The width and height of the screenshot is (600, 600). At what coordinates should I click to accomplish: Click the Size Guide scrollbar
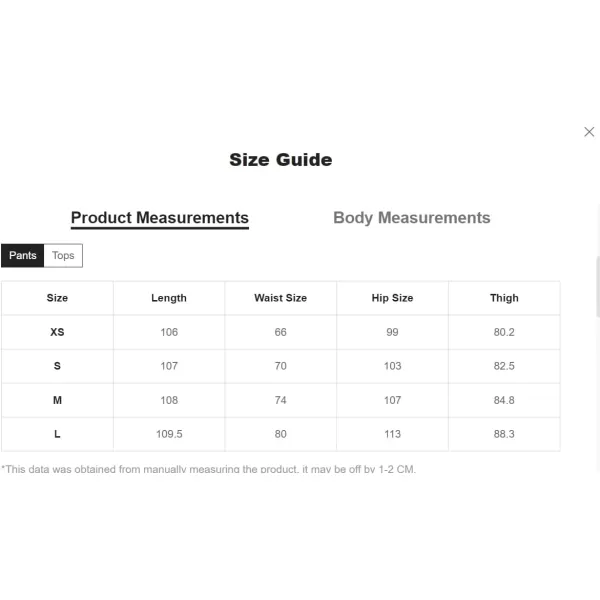(597, 288)
